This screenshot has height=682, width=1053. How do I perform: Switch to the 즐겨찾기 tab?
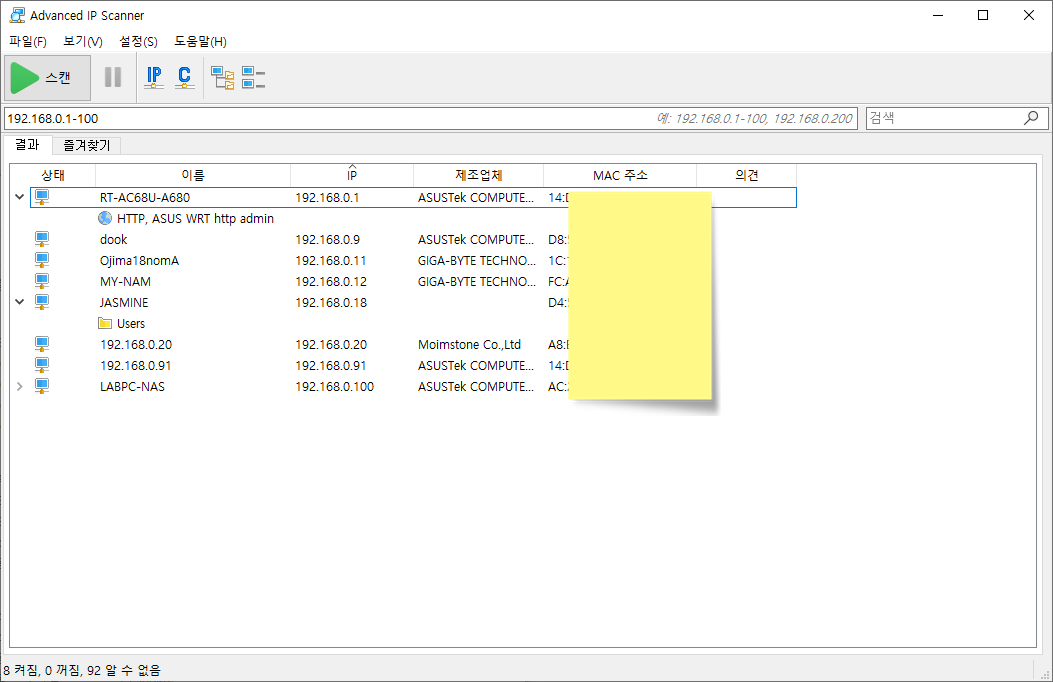87,145
